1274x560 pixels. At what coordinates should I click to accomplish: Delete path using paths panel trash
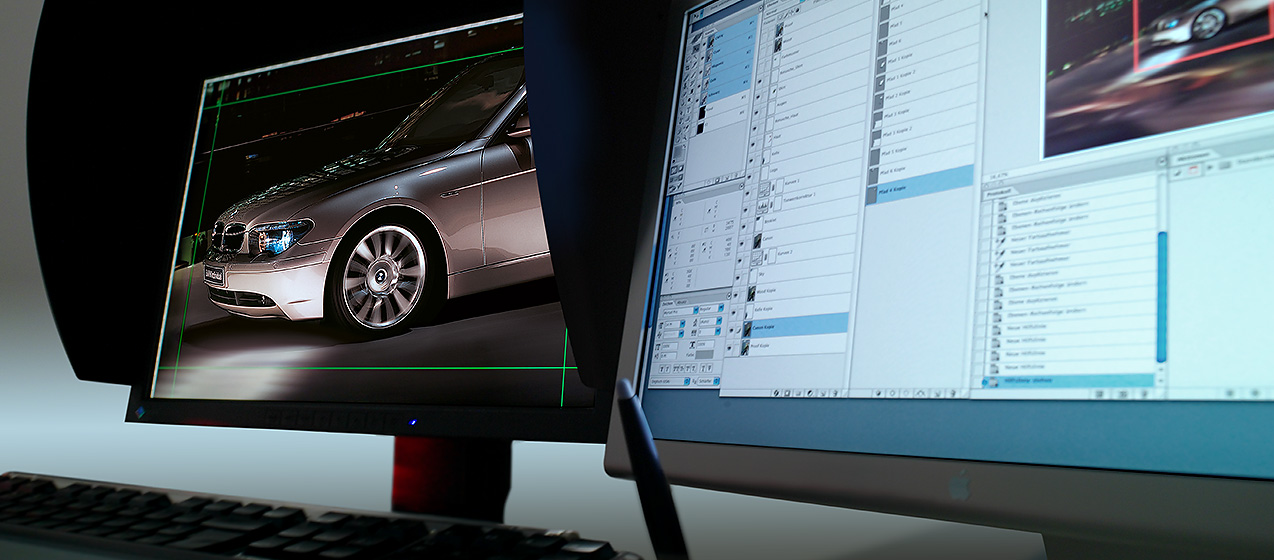coord(952,393)
